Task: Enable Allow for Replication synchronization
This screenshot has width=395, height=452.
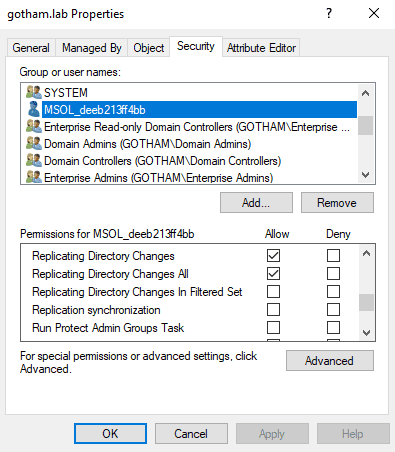Action: coord(273,310)
